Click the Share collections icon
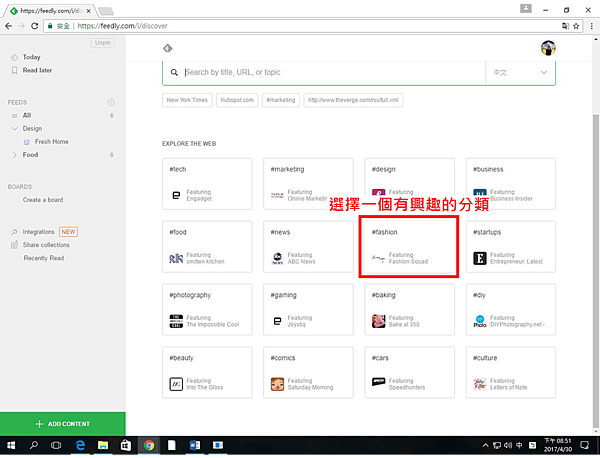Viewport: 600px width, 458px height. click(x=14, y=245)
